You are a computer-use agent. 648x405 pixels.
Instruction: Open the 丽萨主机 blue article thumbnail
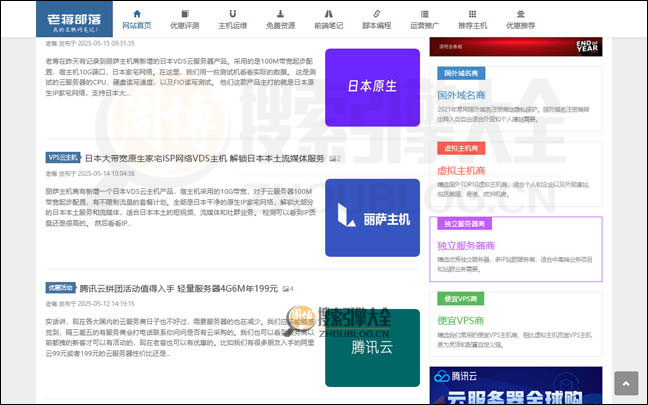pos(372,218)
